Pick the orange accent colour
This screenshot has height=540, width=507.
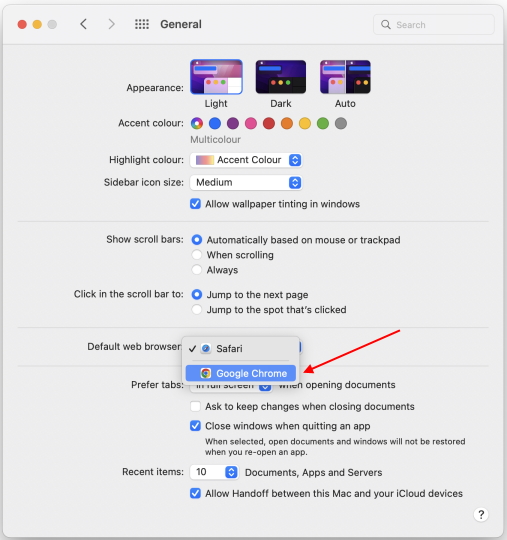pos(287,123)
